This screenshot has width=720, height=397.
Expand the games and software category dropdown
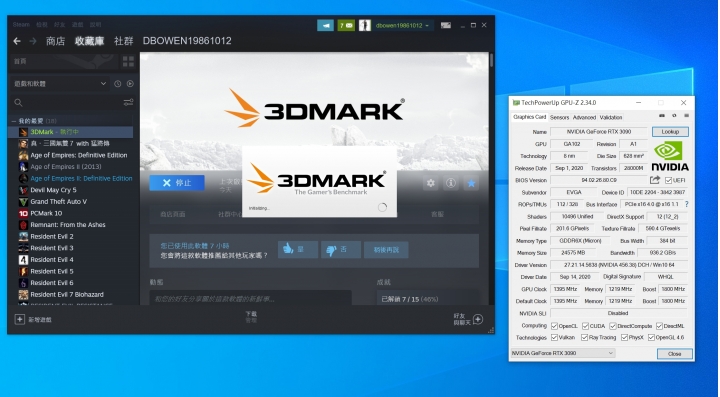60,84
